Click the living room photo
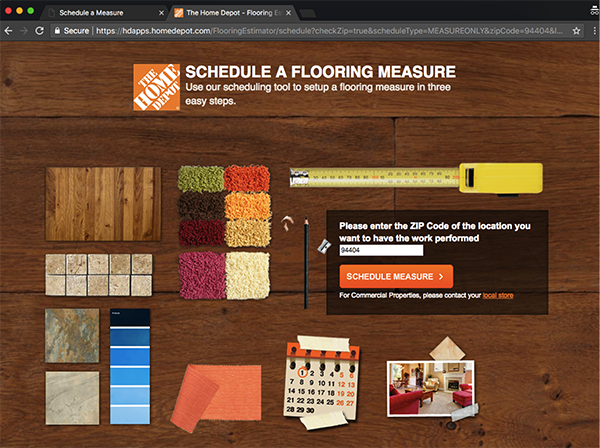This screenshot has height=448, width=600. click(x=430, y=388)
